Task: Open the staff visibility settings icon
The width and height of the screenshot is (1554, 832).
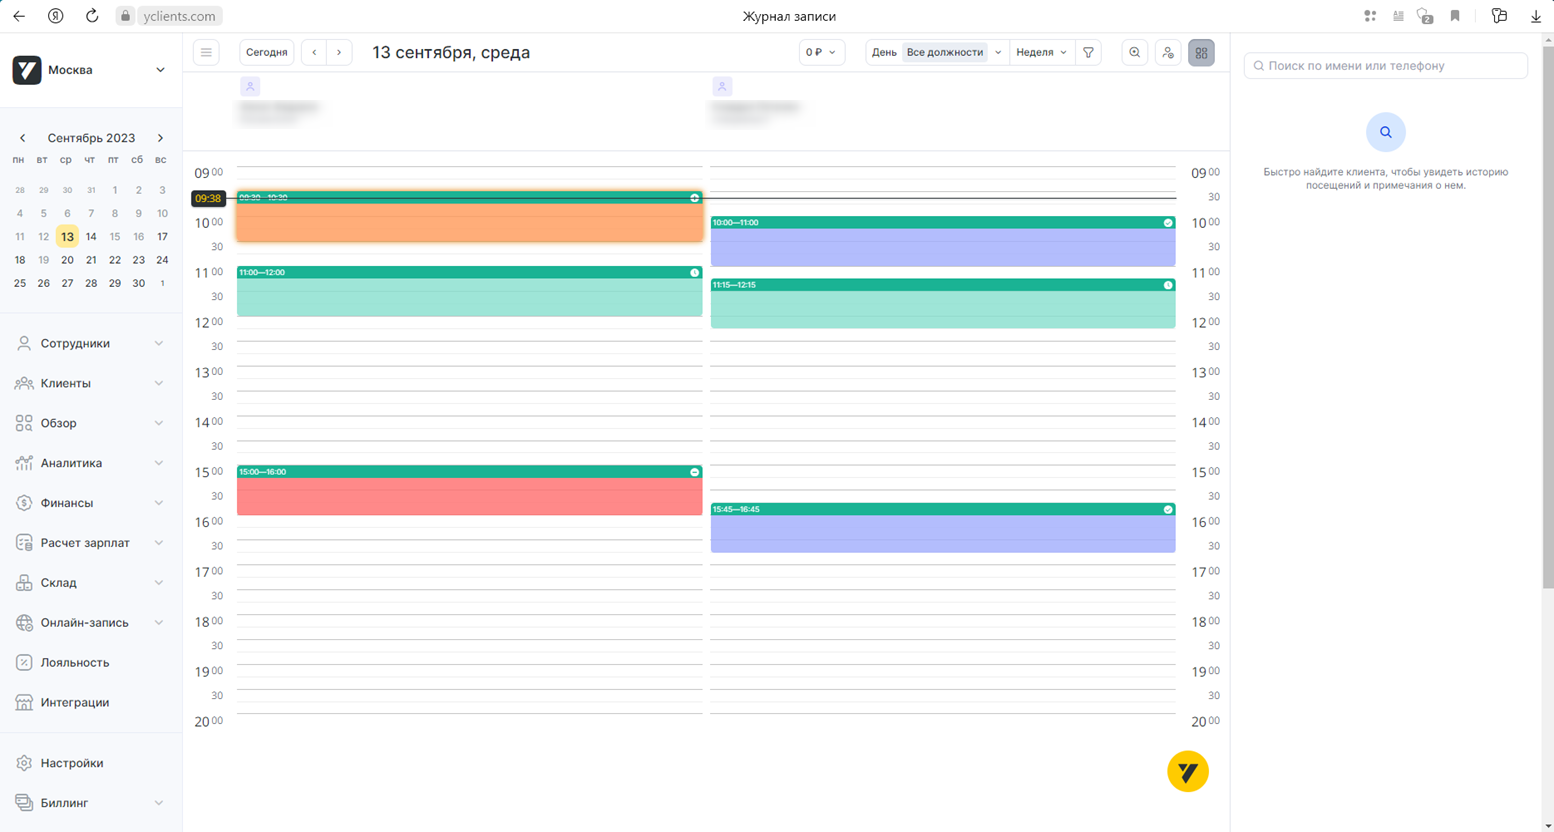Action: click(1167, 53)
